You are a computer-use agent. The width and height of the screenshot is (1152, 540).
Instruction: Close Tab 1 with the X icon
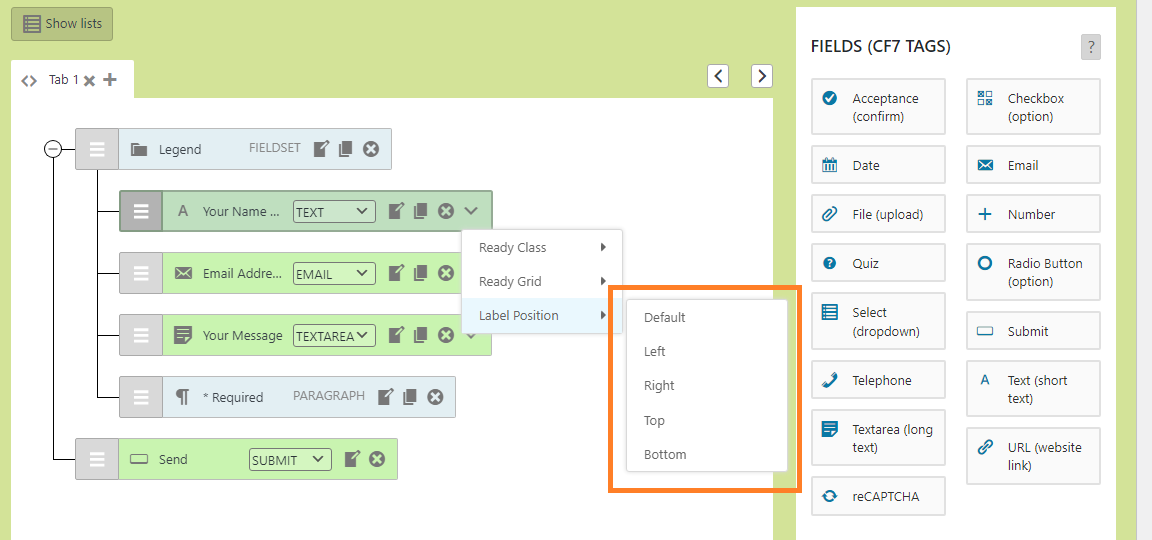point(89,80)
